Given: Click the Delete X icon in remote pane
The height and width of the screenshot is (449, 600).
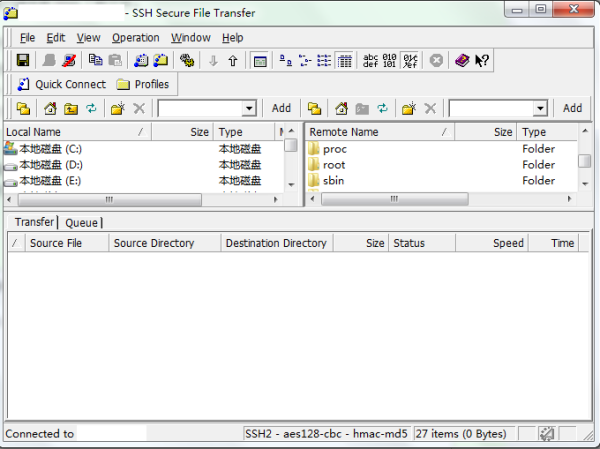Looking at the screenshot, I should tap(430, 108).
